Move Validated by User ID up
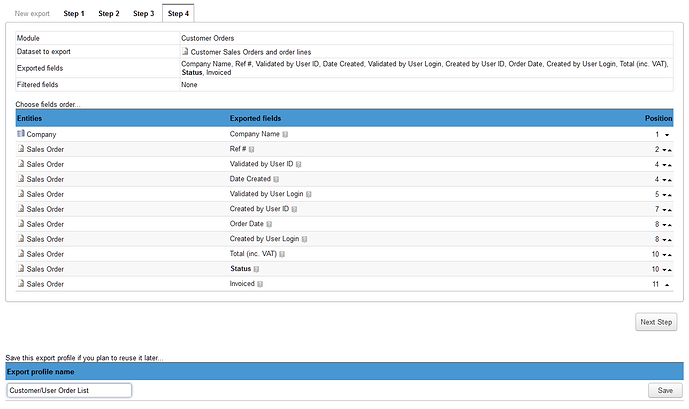The image size is (689, 409). pyautogui.click(x=670, y=165)
